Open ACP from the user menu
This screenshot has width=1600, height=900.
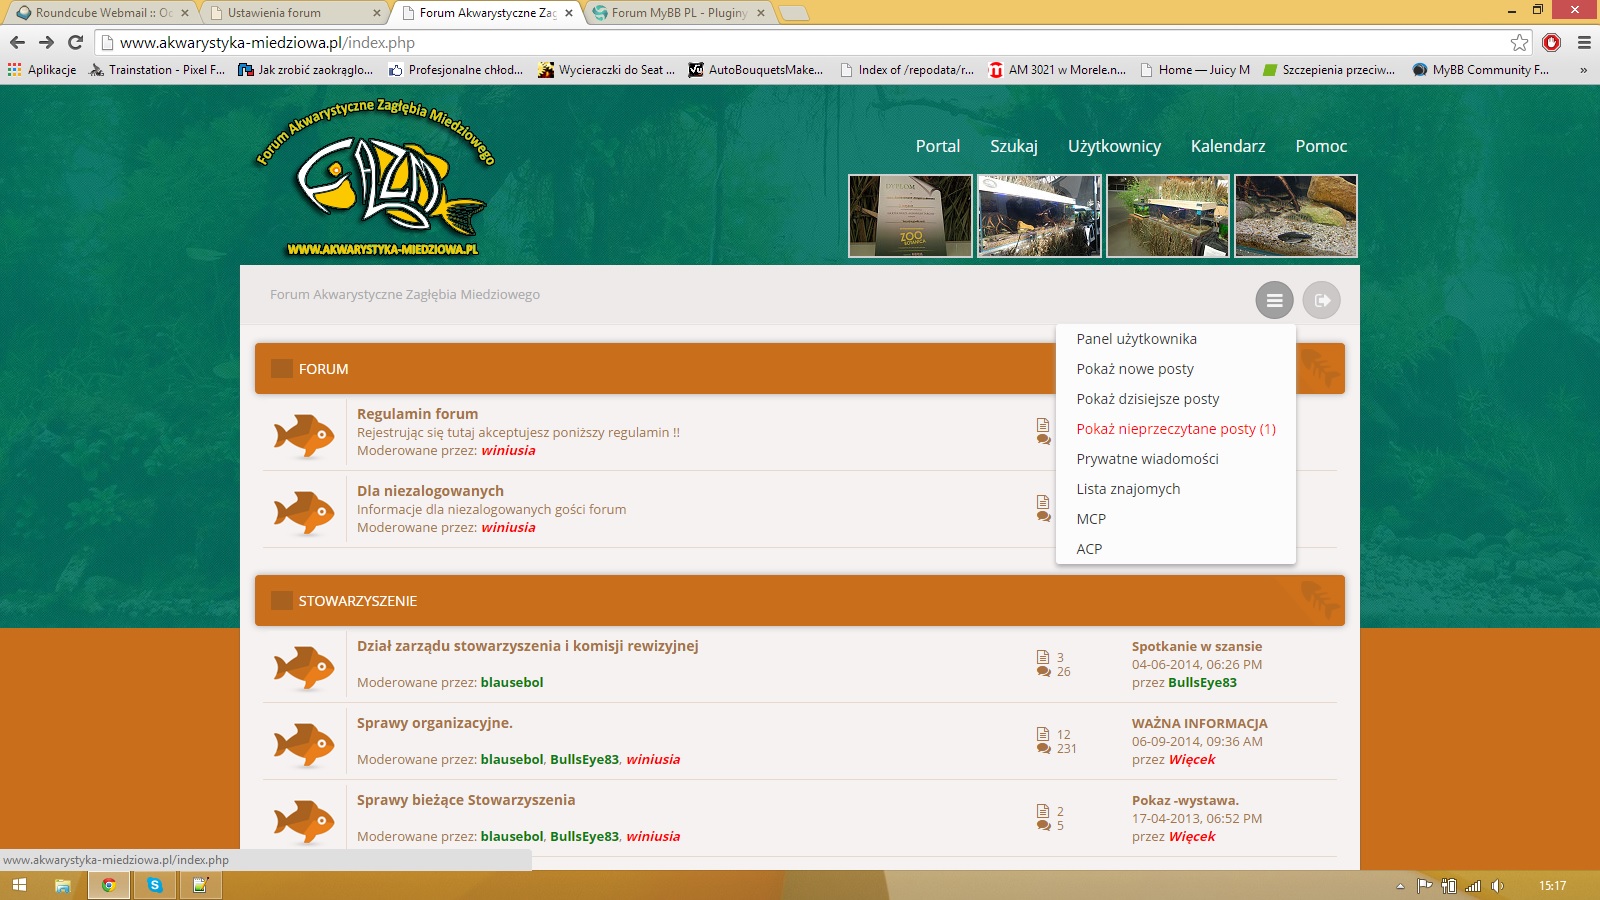[1089, 549]
